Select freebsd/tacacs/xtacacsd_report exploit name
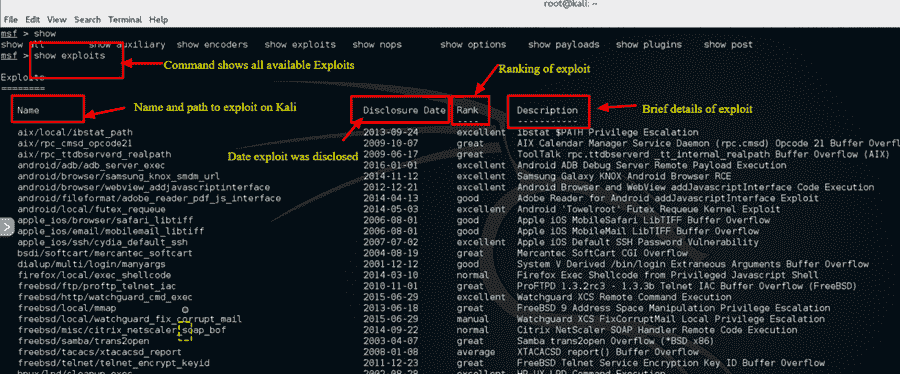 pos(100,352)
